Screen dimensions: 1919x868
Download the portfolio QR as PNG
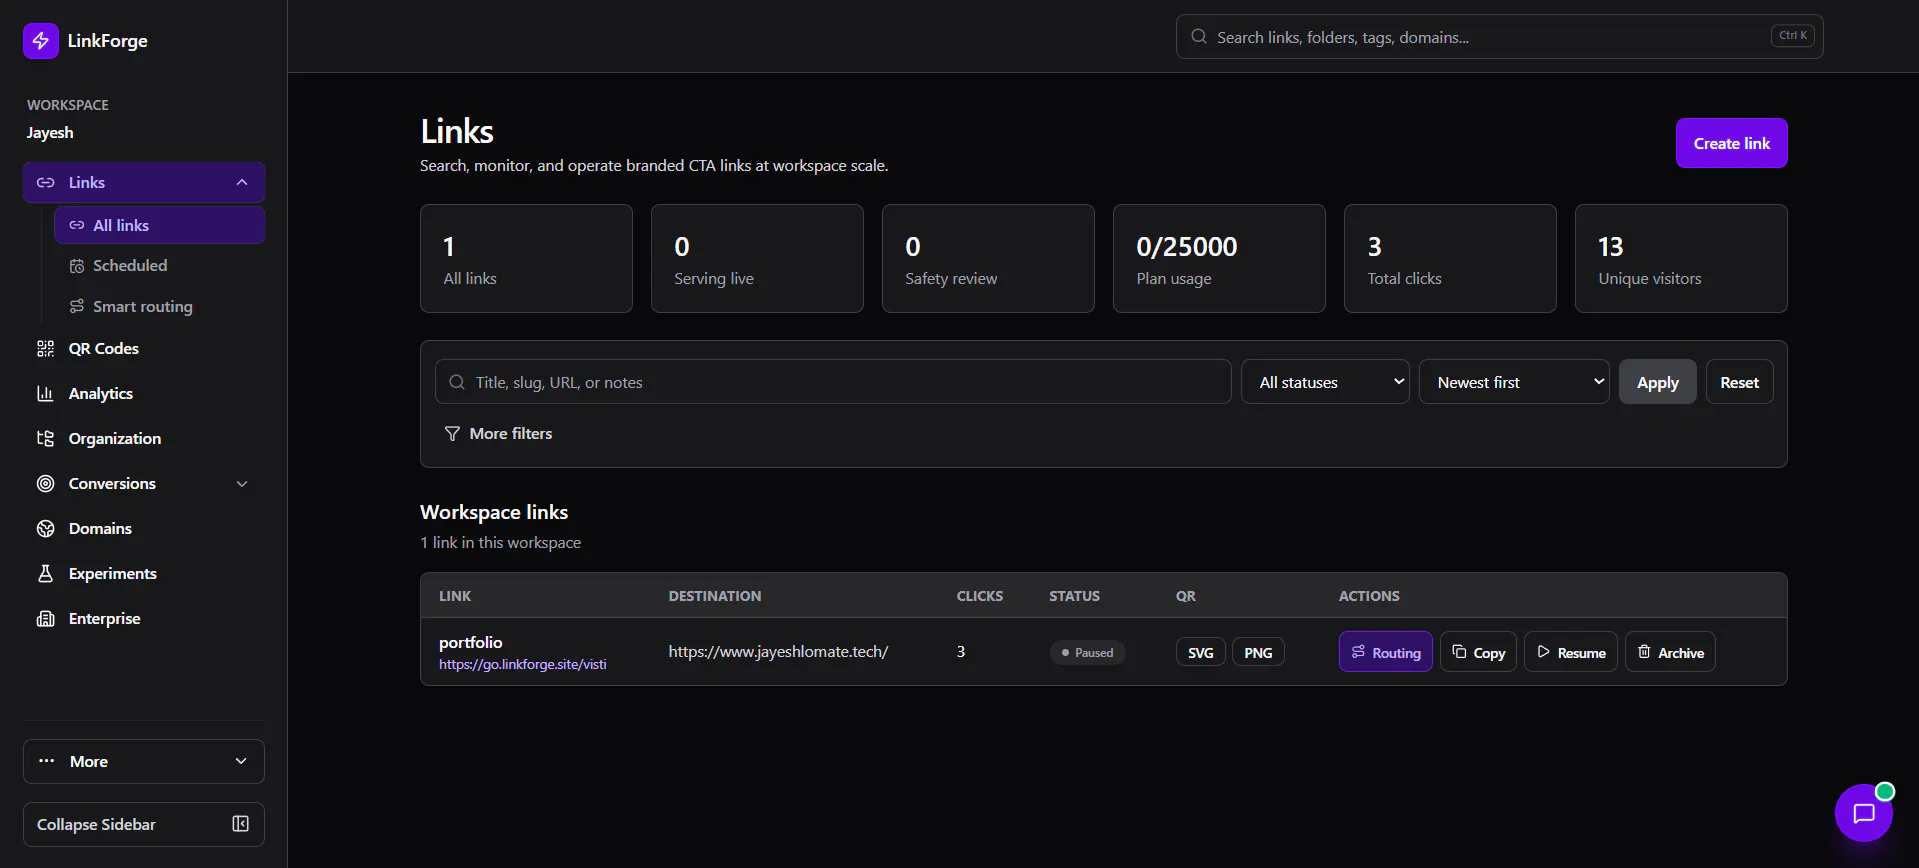[x=1258, y=652]
